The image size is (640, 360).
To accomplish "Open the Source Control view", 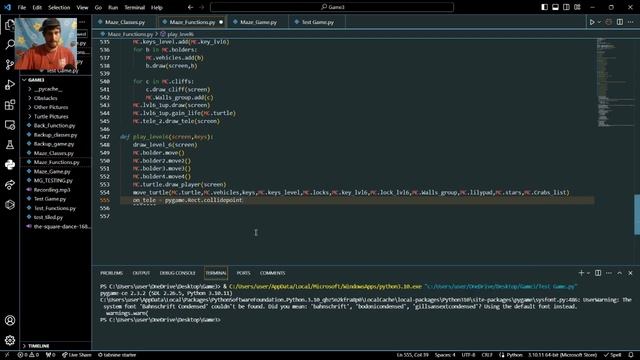I will coord(10,64).
